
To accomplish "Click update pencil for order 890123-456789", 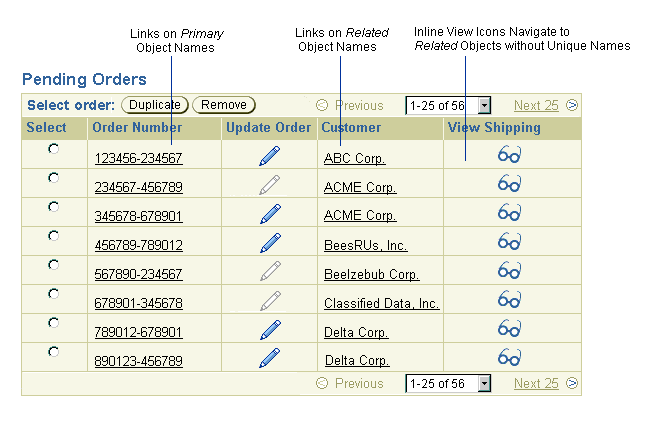I will tap(270, 358).
